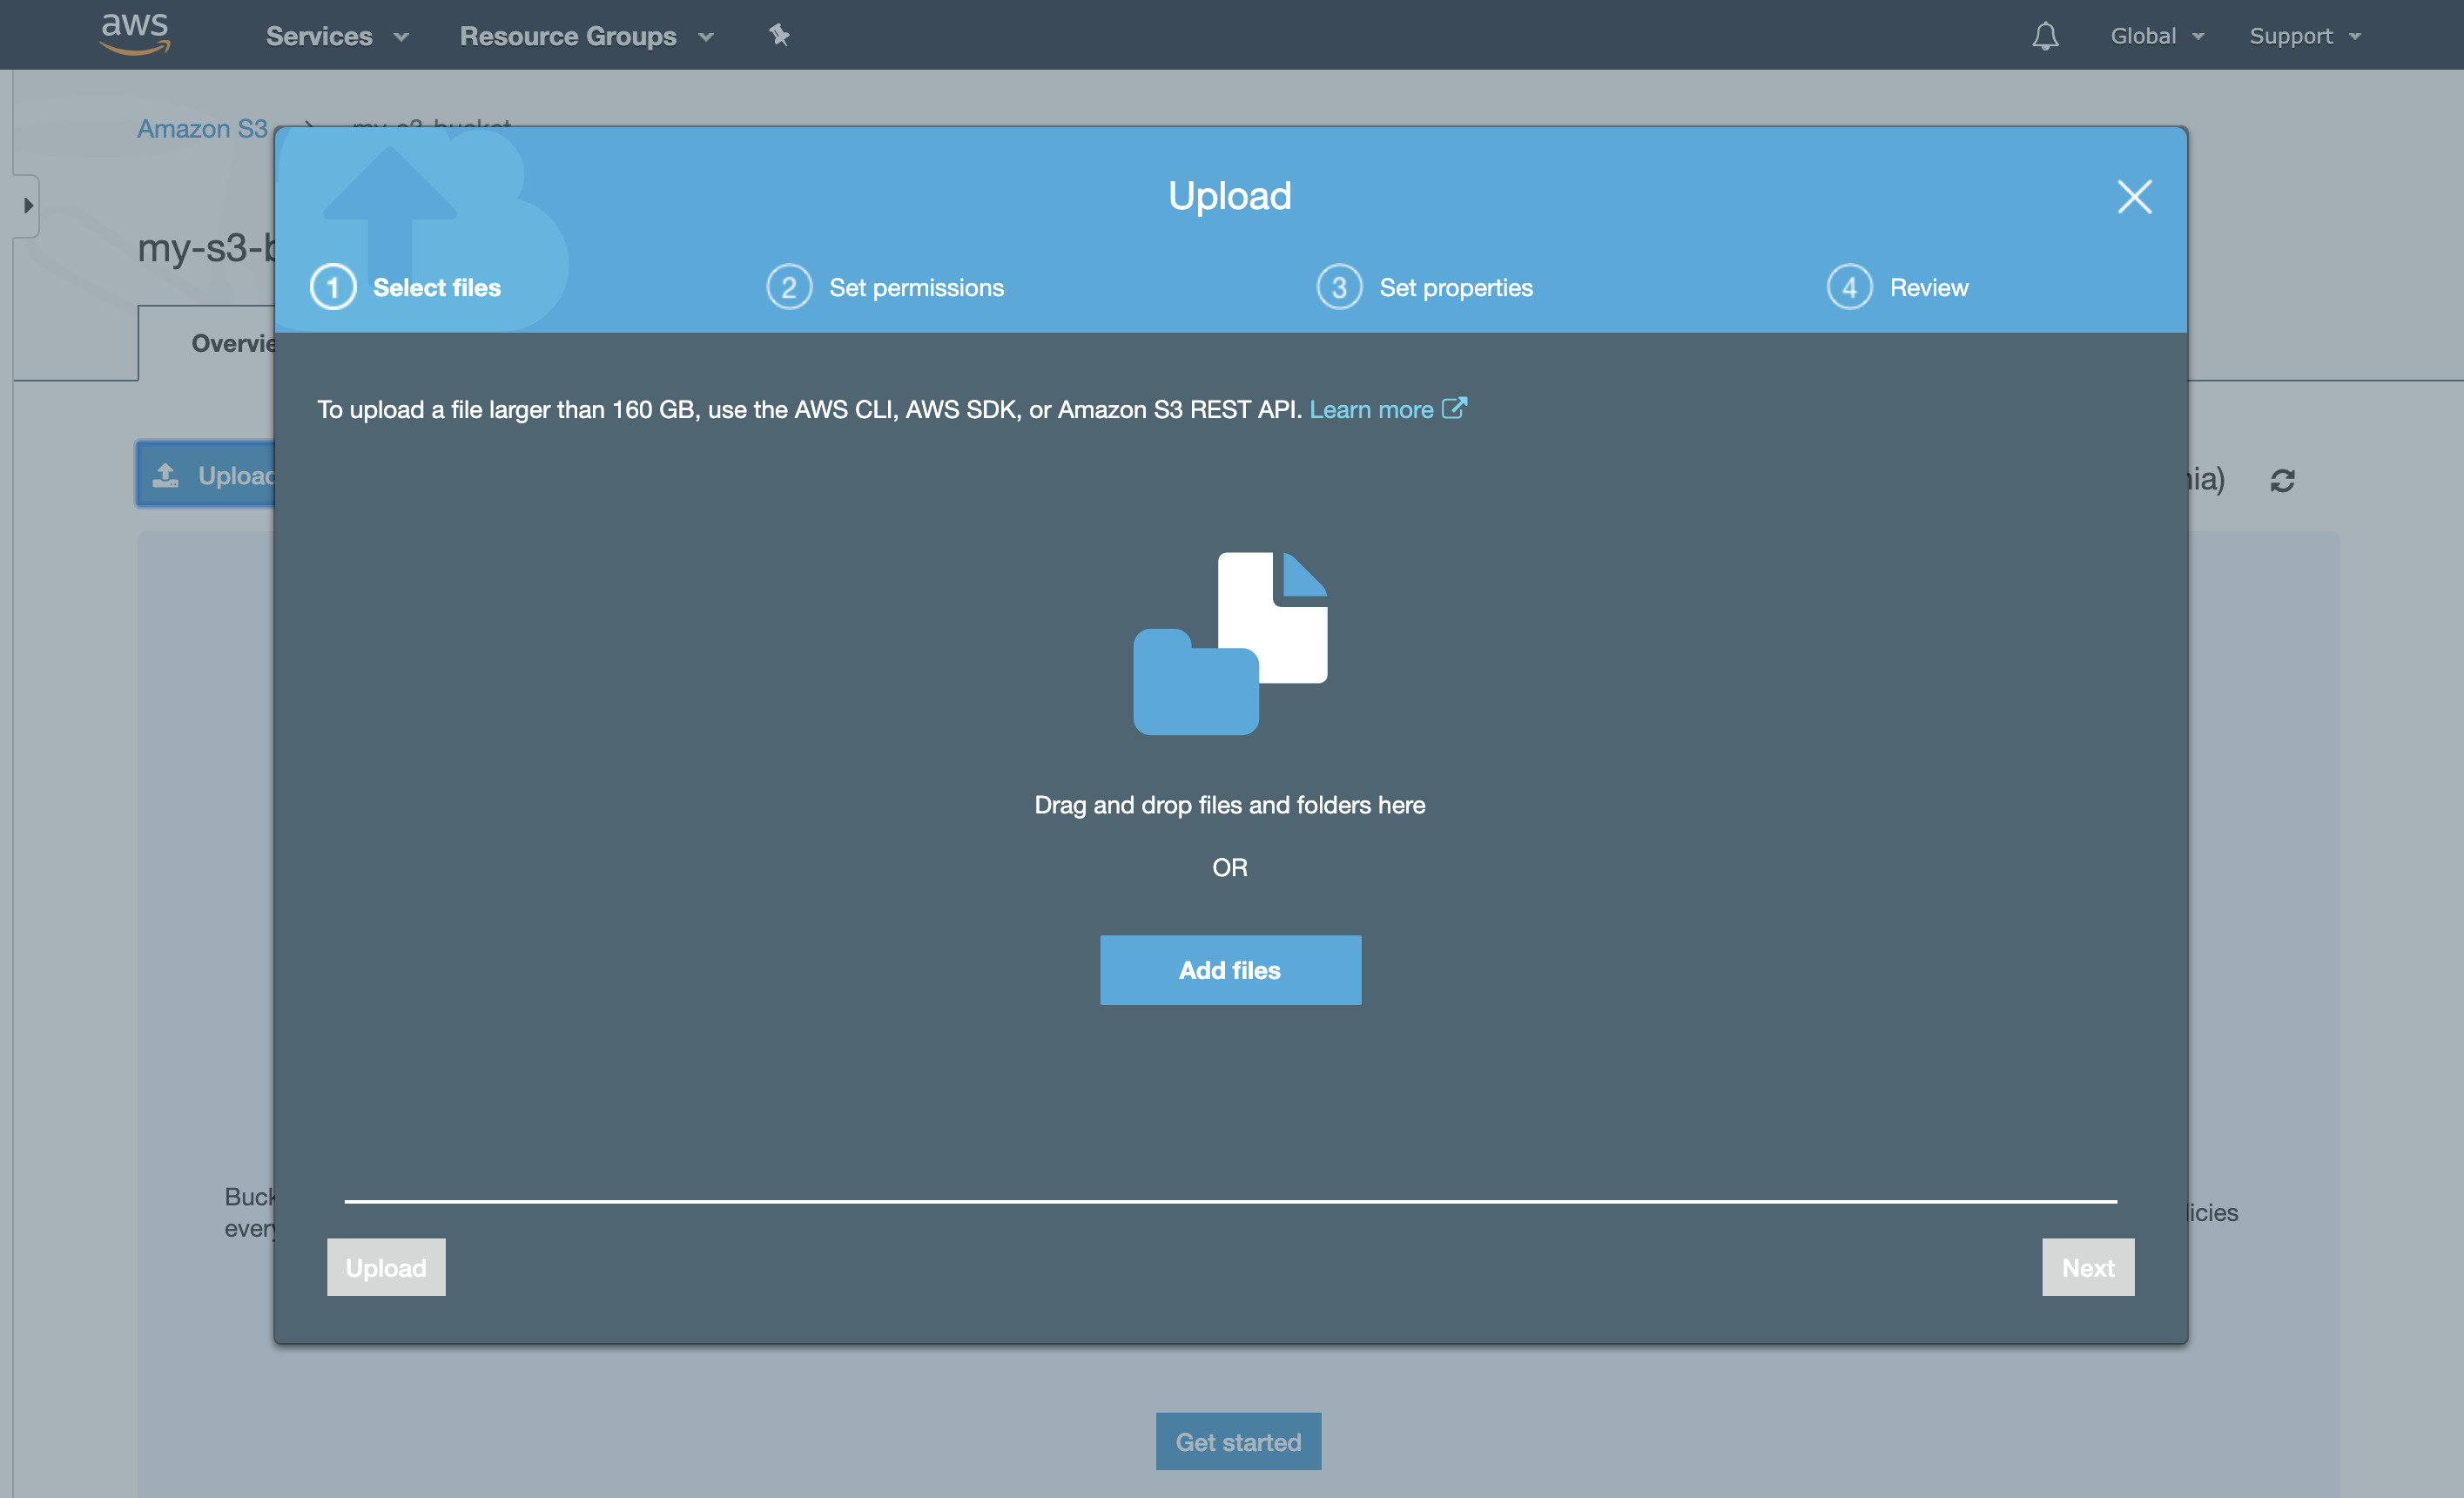This screenshot has height=1498, width=2464.
Task: Open the Global region dropdown
Action: pos(2157,36)
